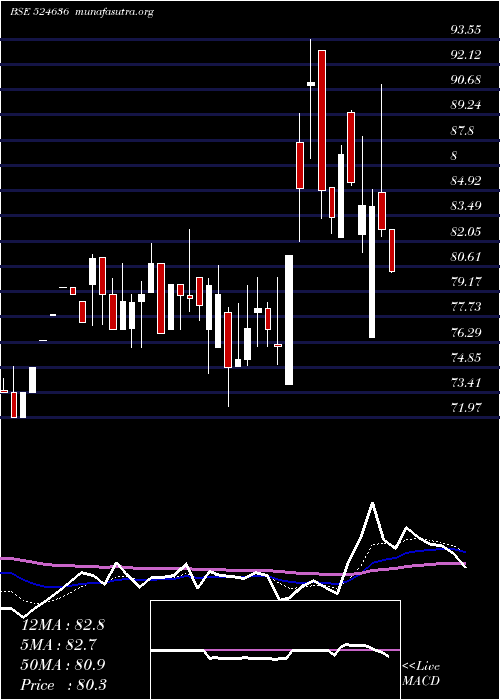Image resolution: width=500 pixels, height=700 pixels.
Task: Click the Live MACD label
Action: (421, 674)
